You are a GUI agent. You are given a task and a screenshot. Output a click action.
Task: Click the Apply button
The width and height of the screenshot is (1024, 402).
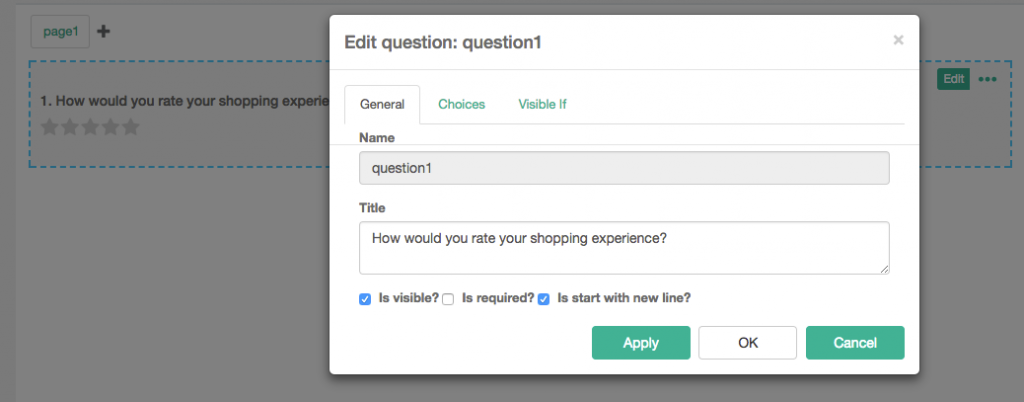(x=641, y=343)
